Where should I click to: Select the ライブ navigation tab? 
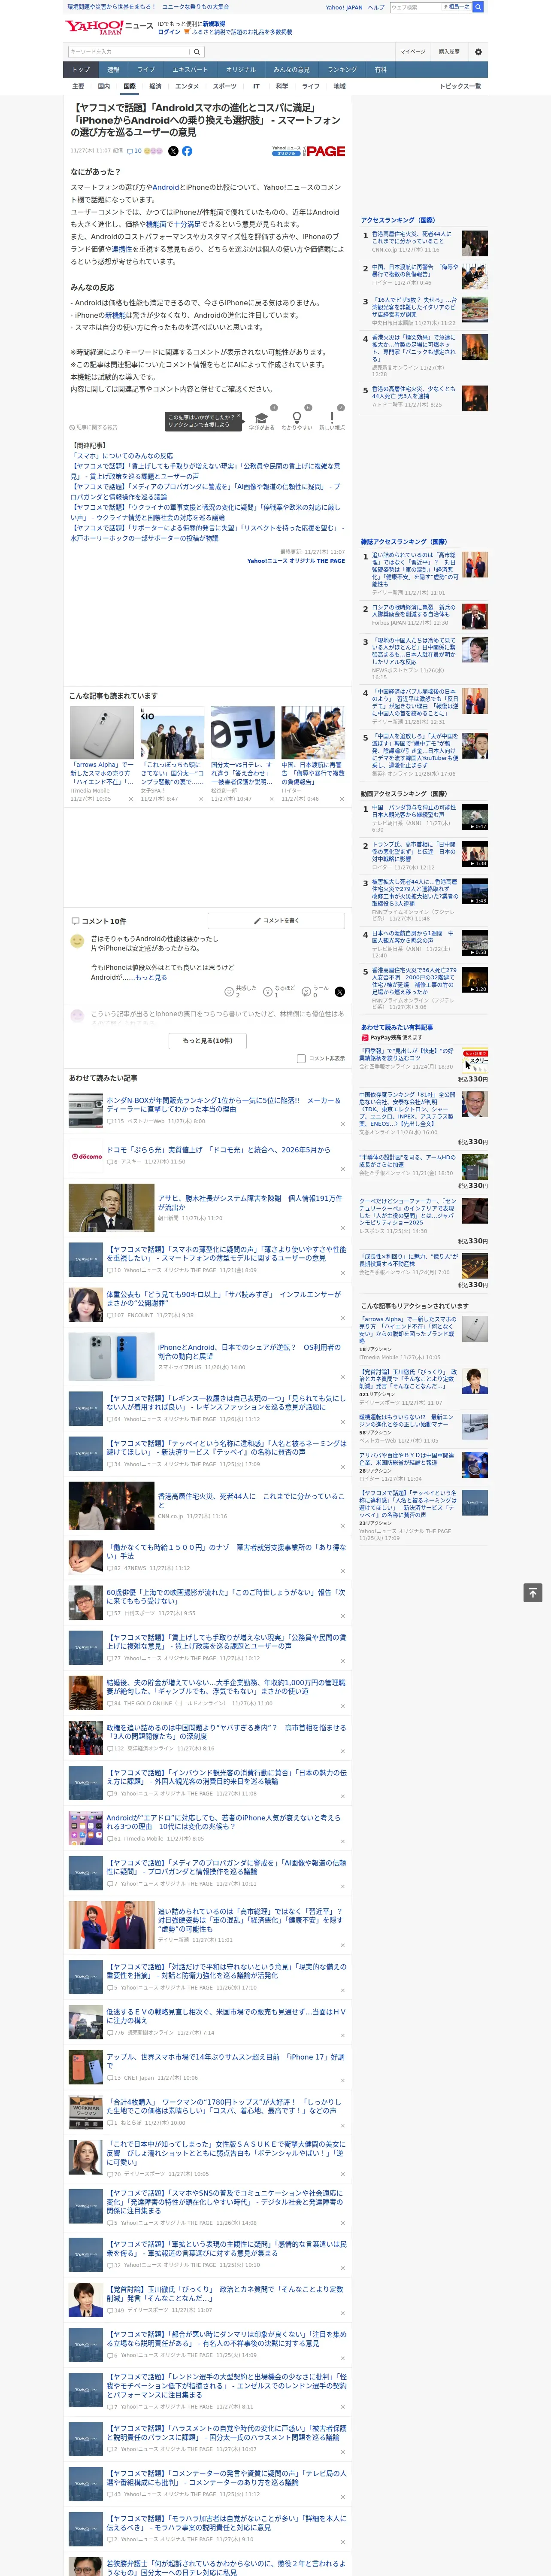click(x=146, y=70)
